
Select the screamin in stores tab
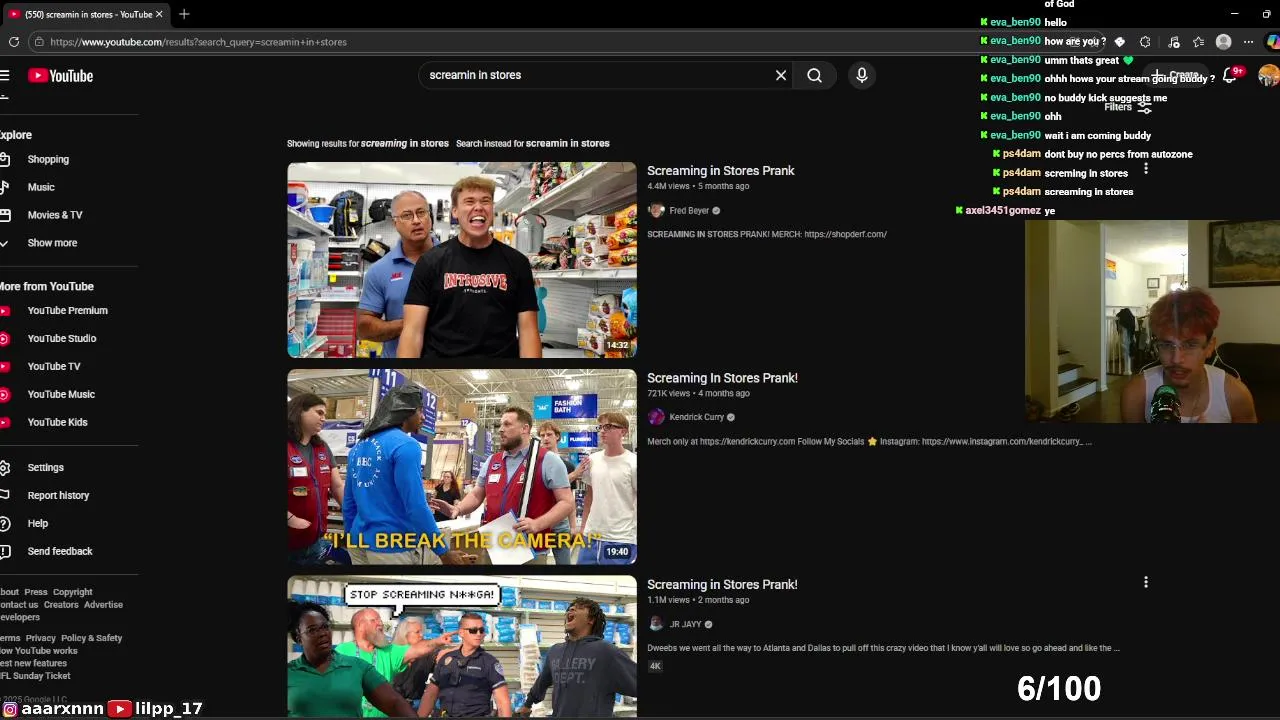(x=85, y=14)
